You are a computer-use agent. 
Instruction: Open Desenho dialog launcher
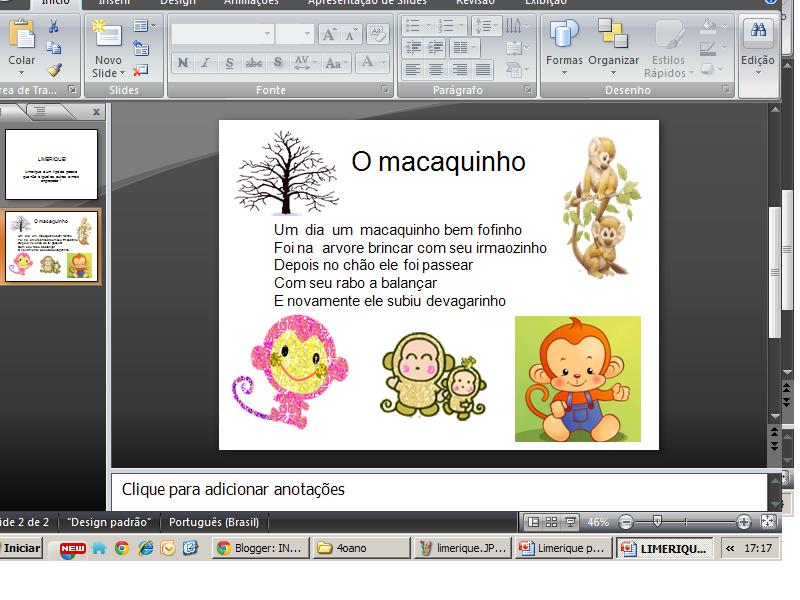(x=726, y=90)
